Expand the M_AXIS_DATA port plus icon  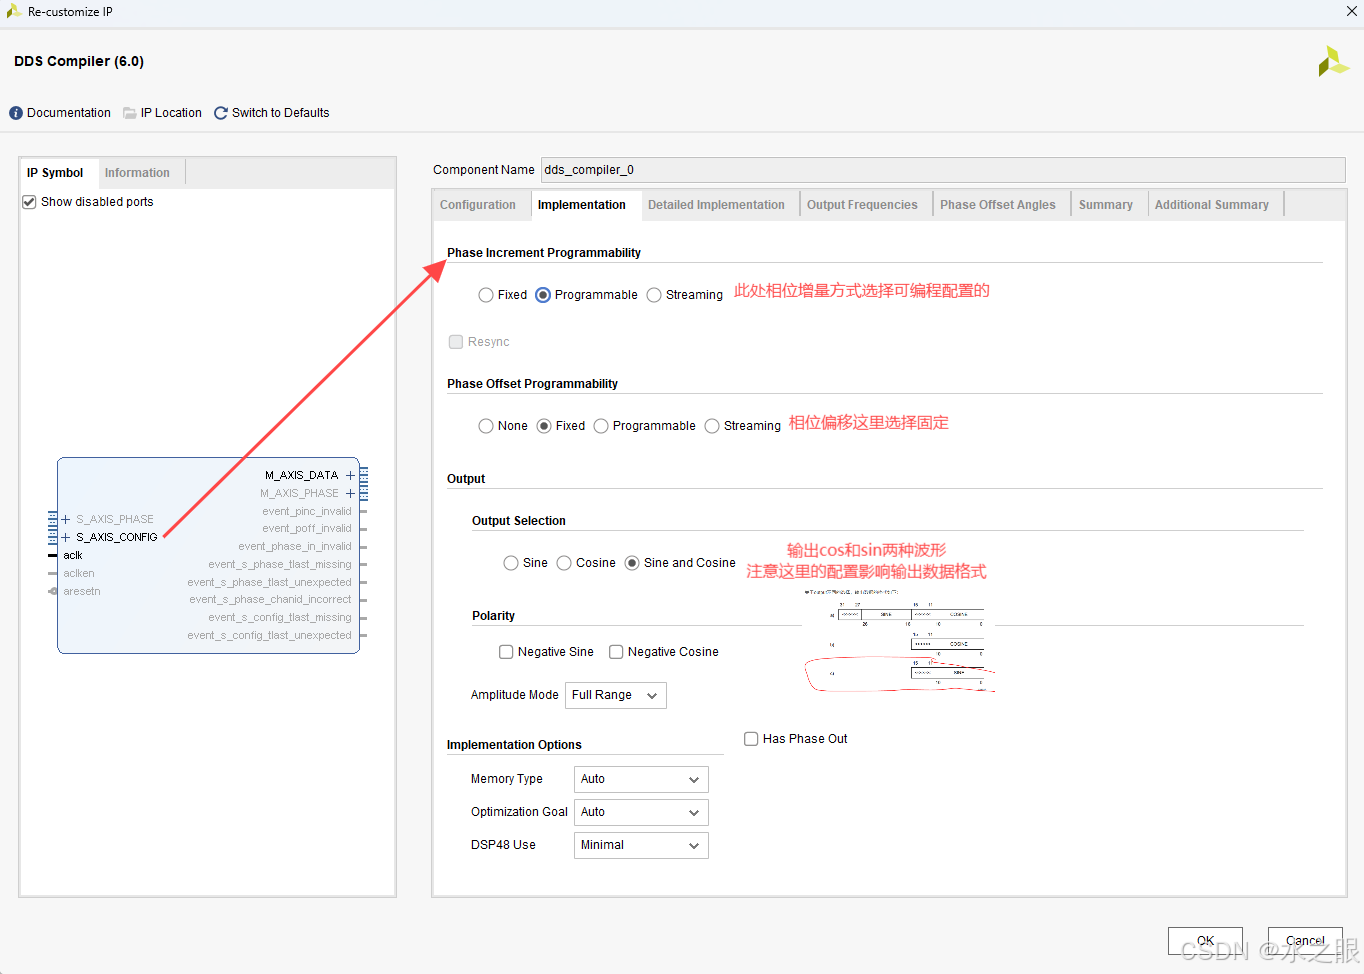point(350,475)
